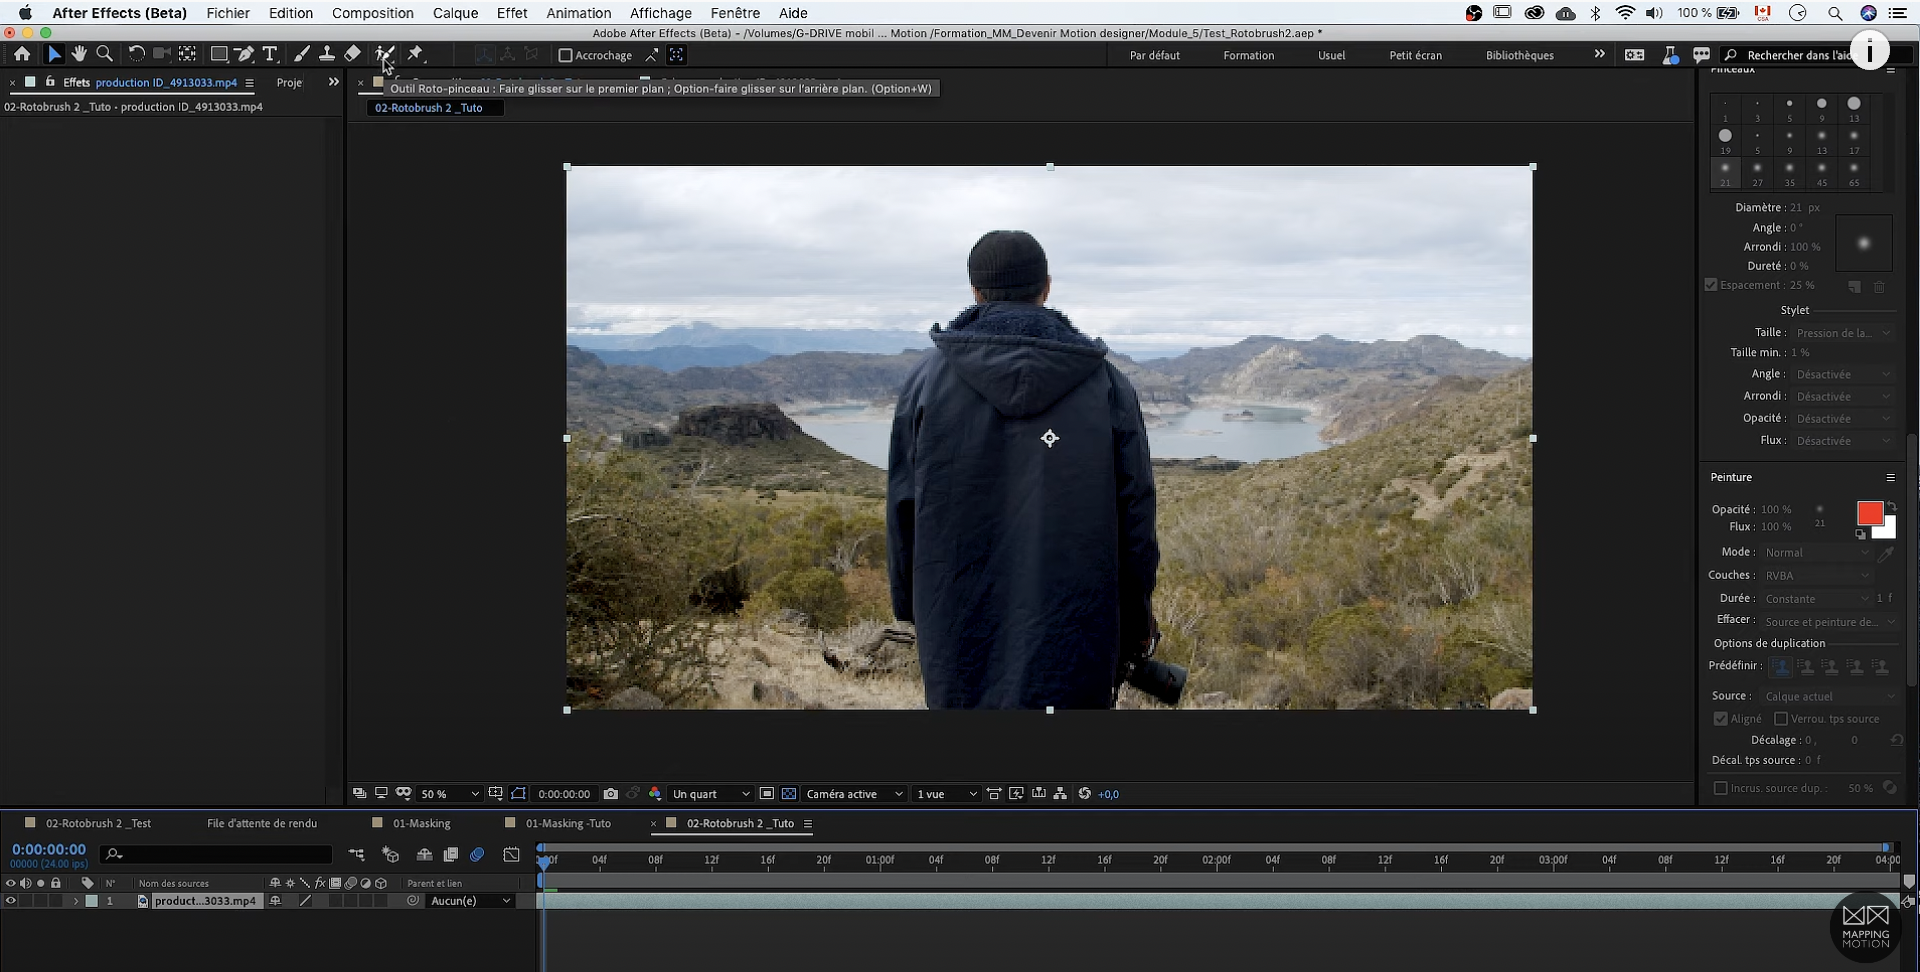Viewport: 1920px width, 972px height.
Task: Select the Zoom magnifier tool
Action: (x=104, y=54)
